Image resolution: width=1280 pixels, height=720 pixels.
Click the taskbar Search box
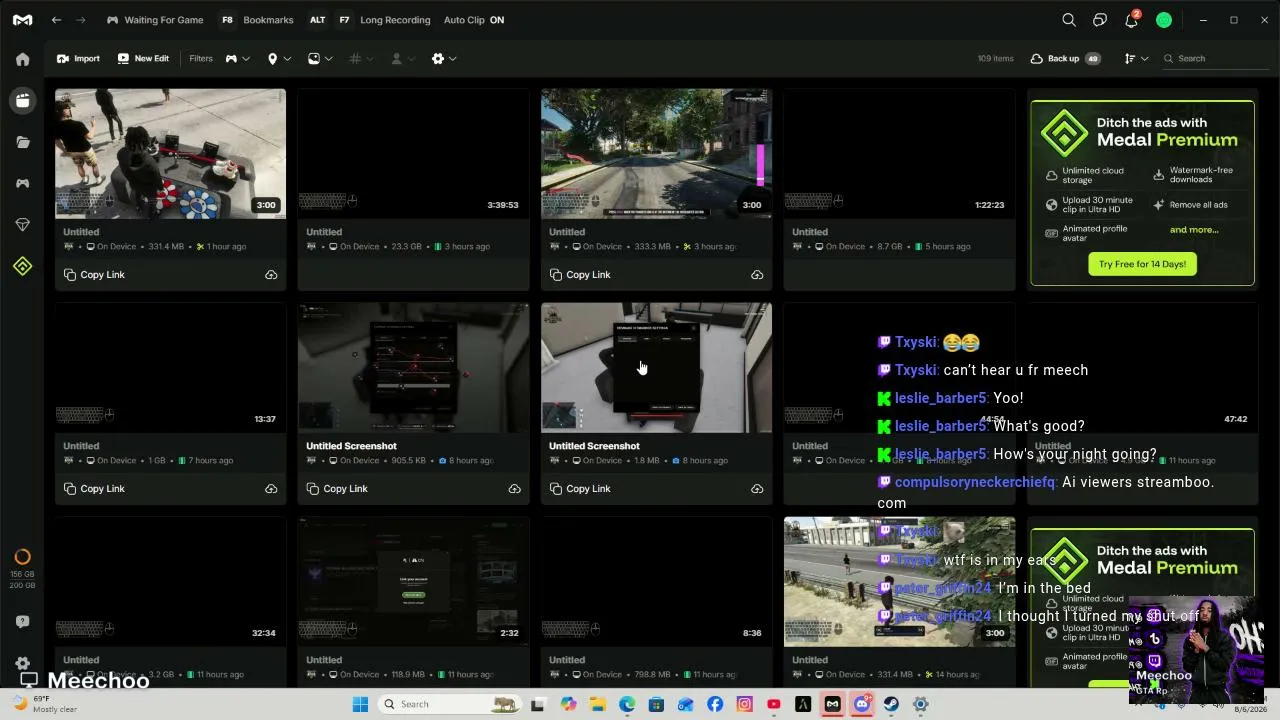450,704
